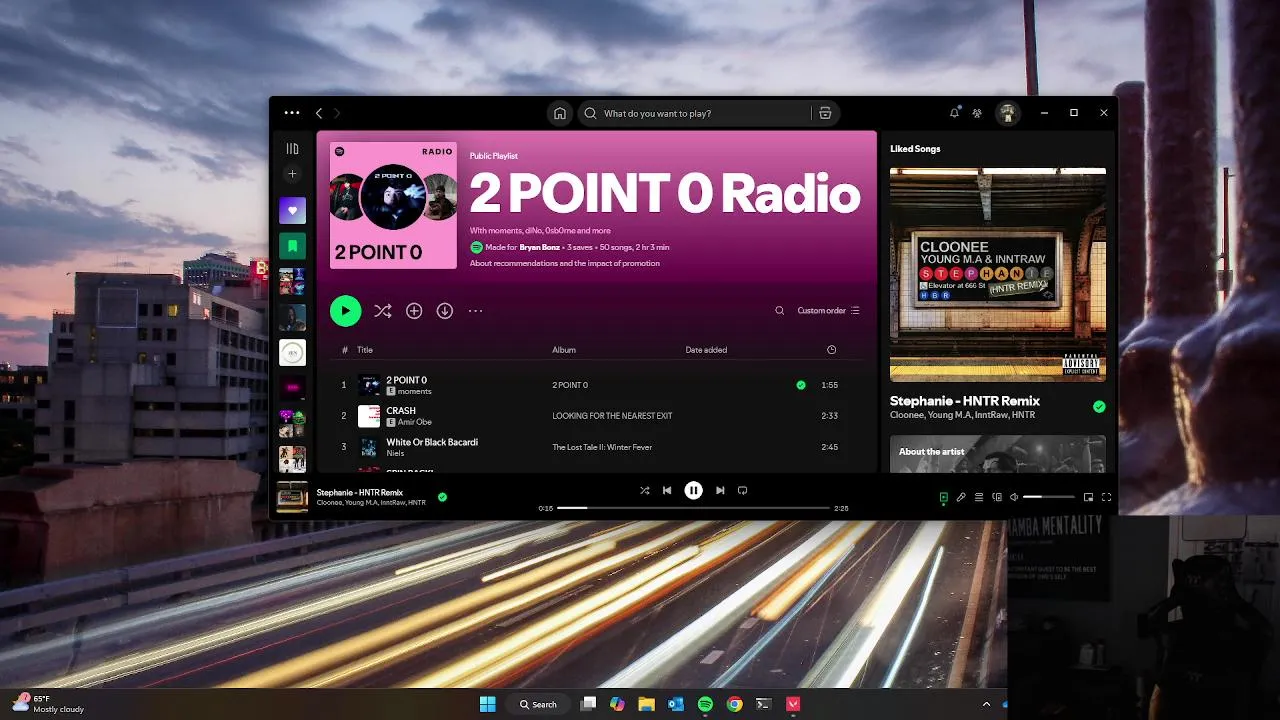Open the Custom order sort dropdown
This screenshot has height=720, width=1280.
[828, 311]
